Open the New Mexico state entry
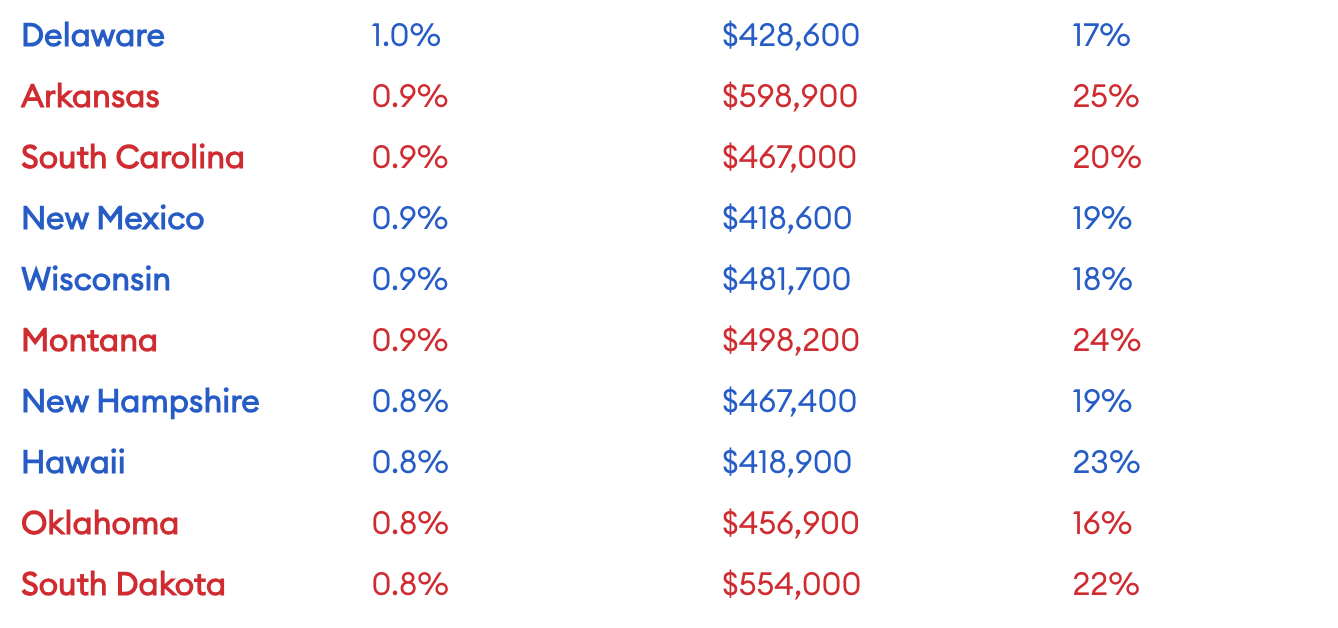Screen dimensions: 1338x628 [113, 219]
